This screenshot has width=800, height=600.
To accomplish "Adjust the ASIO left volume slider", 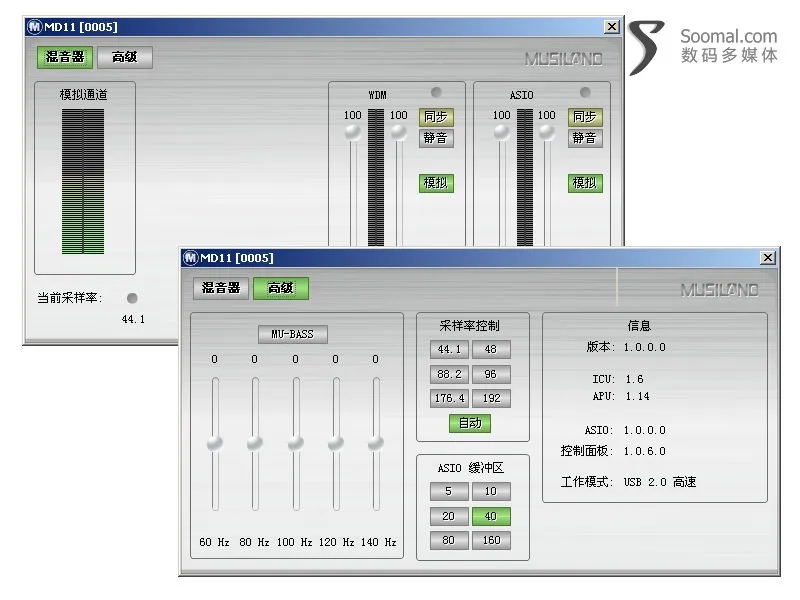I will (x=502, y=133).
